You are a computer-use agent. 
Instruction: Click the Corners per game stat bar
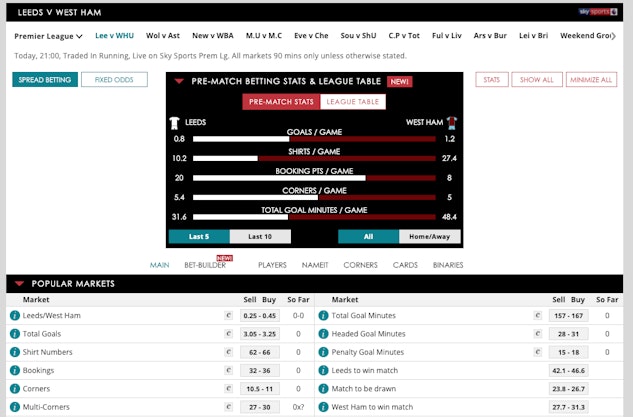point(317,198)
